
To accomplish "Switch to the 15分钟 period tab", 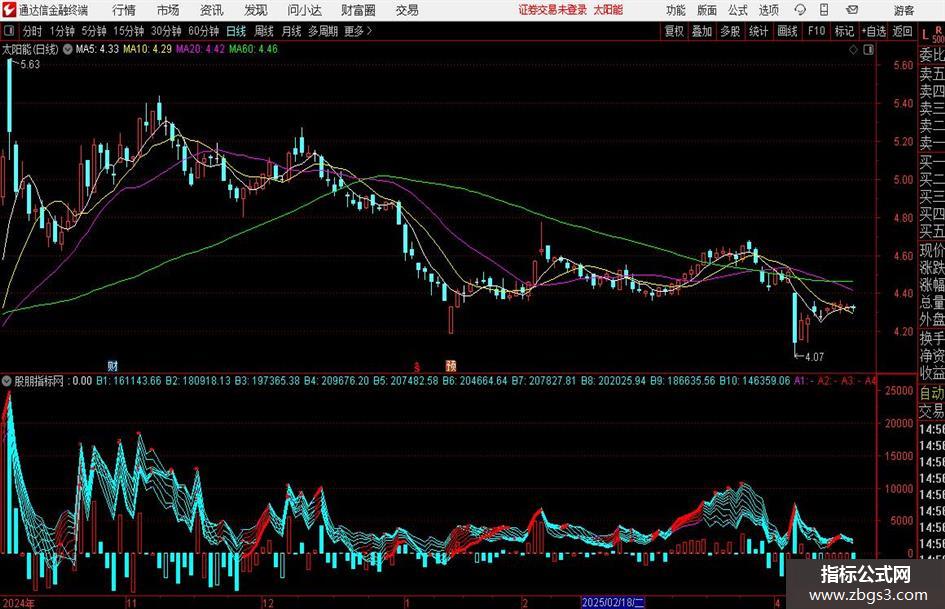I will (x=129, y=31).
